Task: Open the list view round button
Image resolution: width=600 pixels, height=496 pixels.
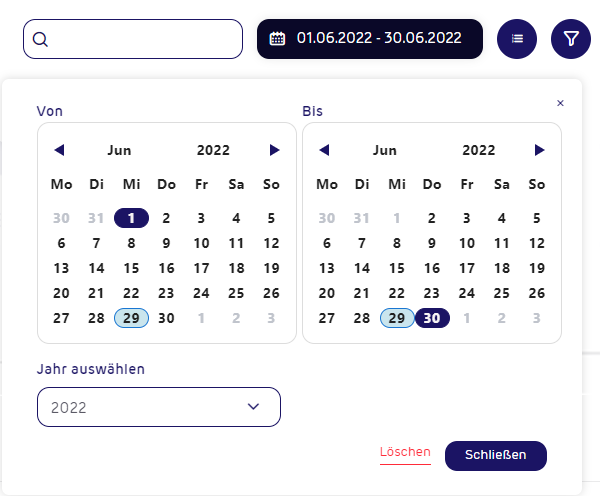Action: tap(517, 39)
